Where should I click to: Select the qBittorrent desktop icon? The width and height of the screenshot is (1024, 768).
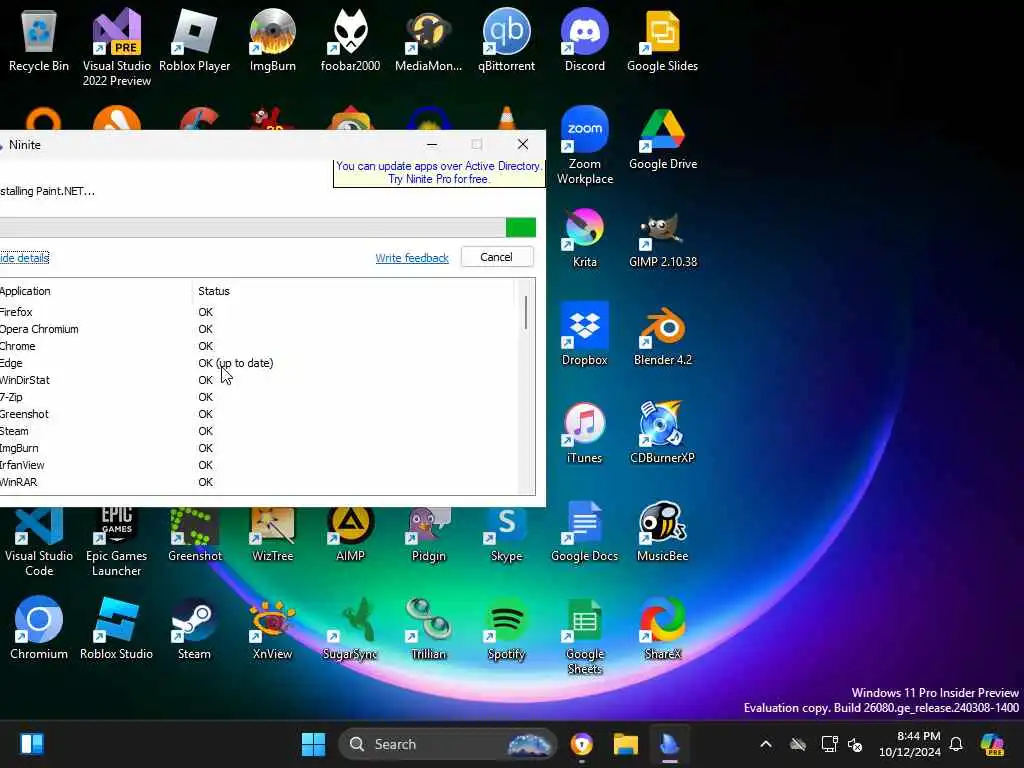point(506,40)
